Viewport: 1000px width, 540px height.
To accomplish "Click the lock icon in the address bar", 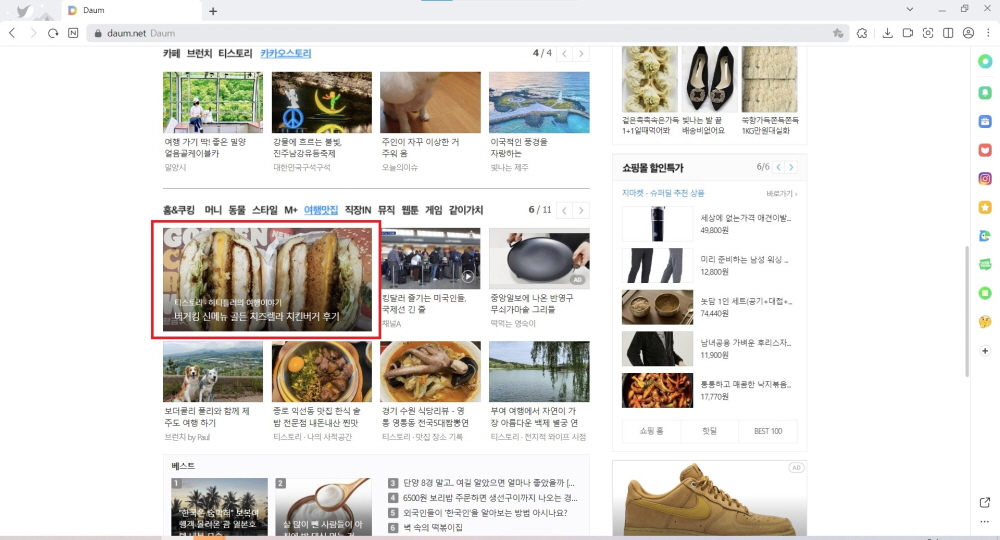I will pos(98,33).
